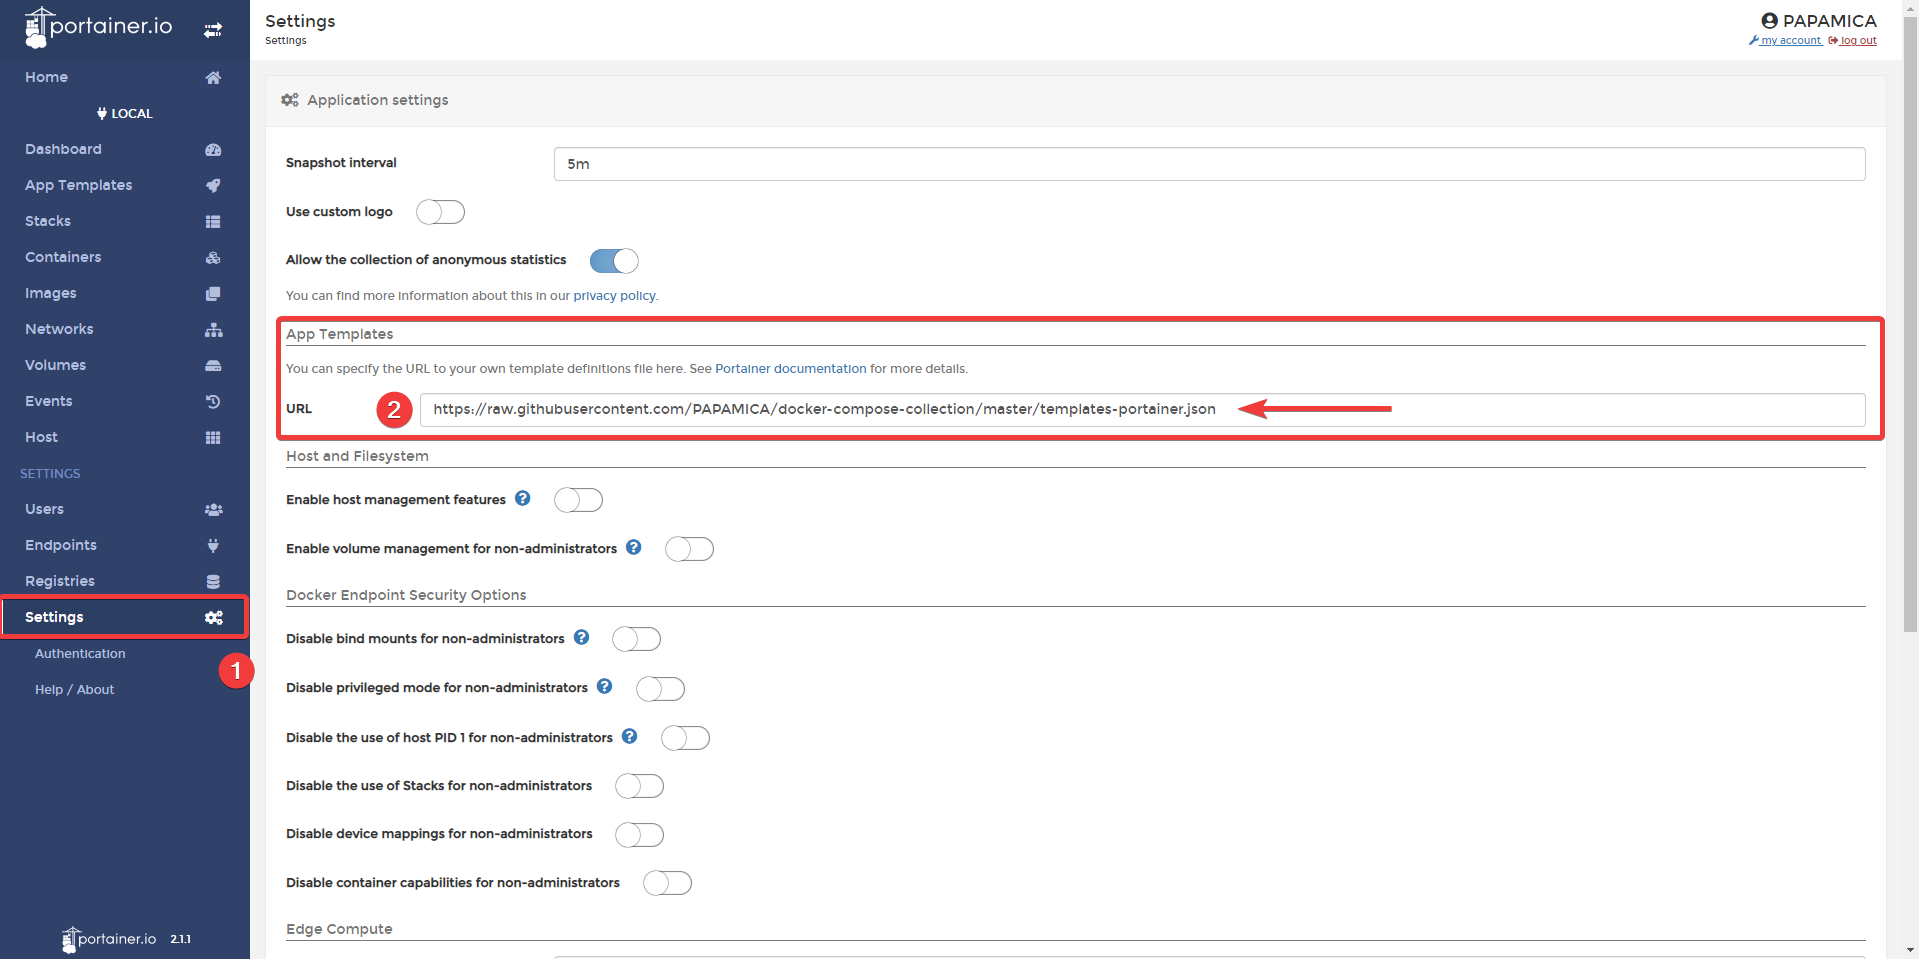Collapse the sidebar with the arrows icon

pos(213,30)
